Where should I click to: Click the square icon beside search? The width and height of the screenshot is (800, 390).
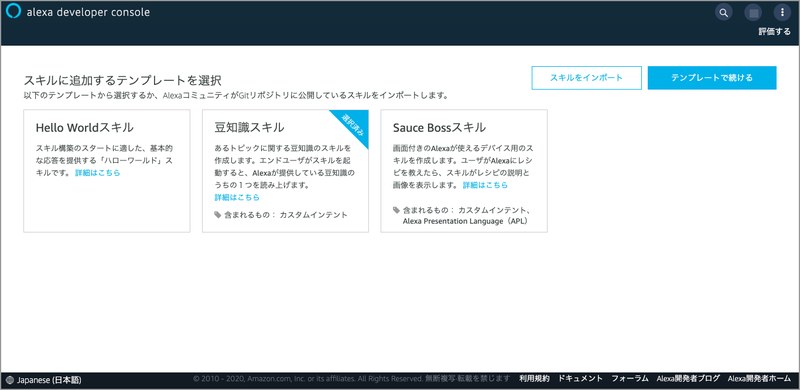click(x=753, y=12)
